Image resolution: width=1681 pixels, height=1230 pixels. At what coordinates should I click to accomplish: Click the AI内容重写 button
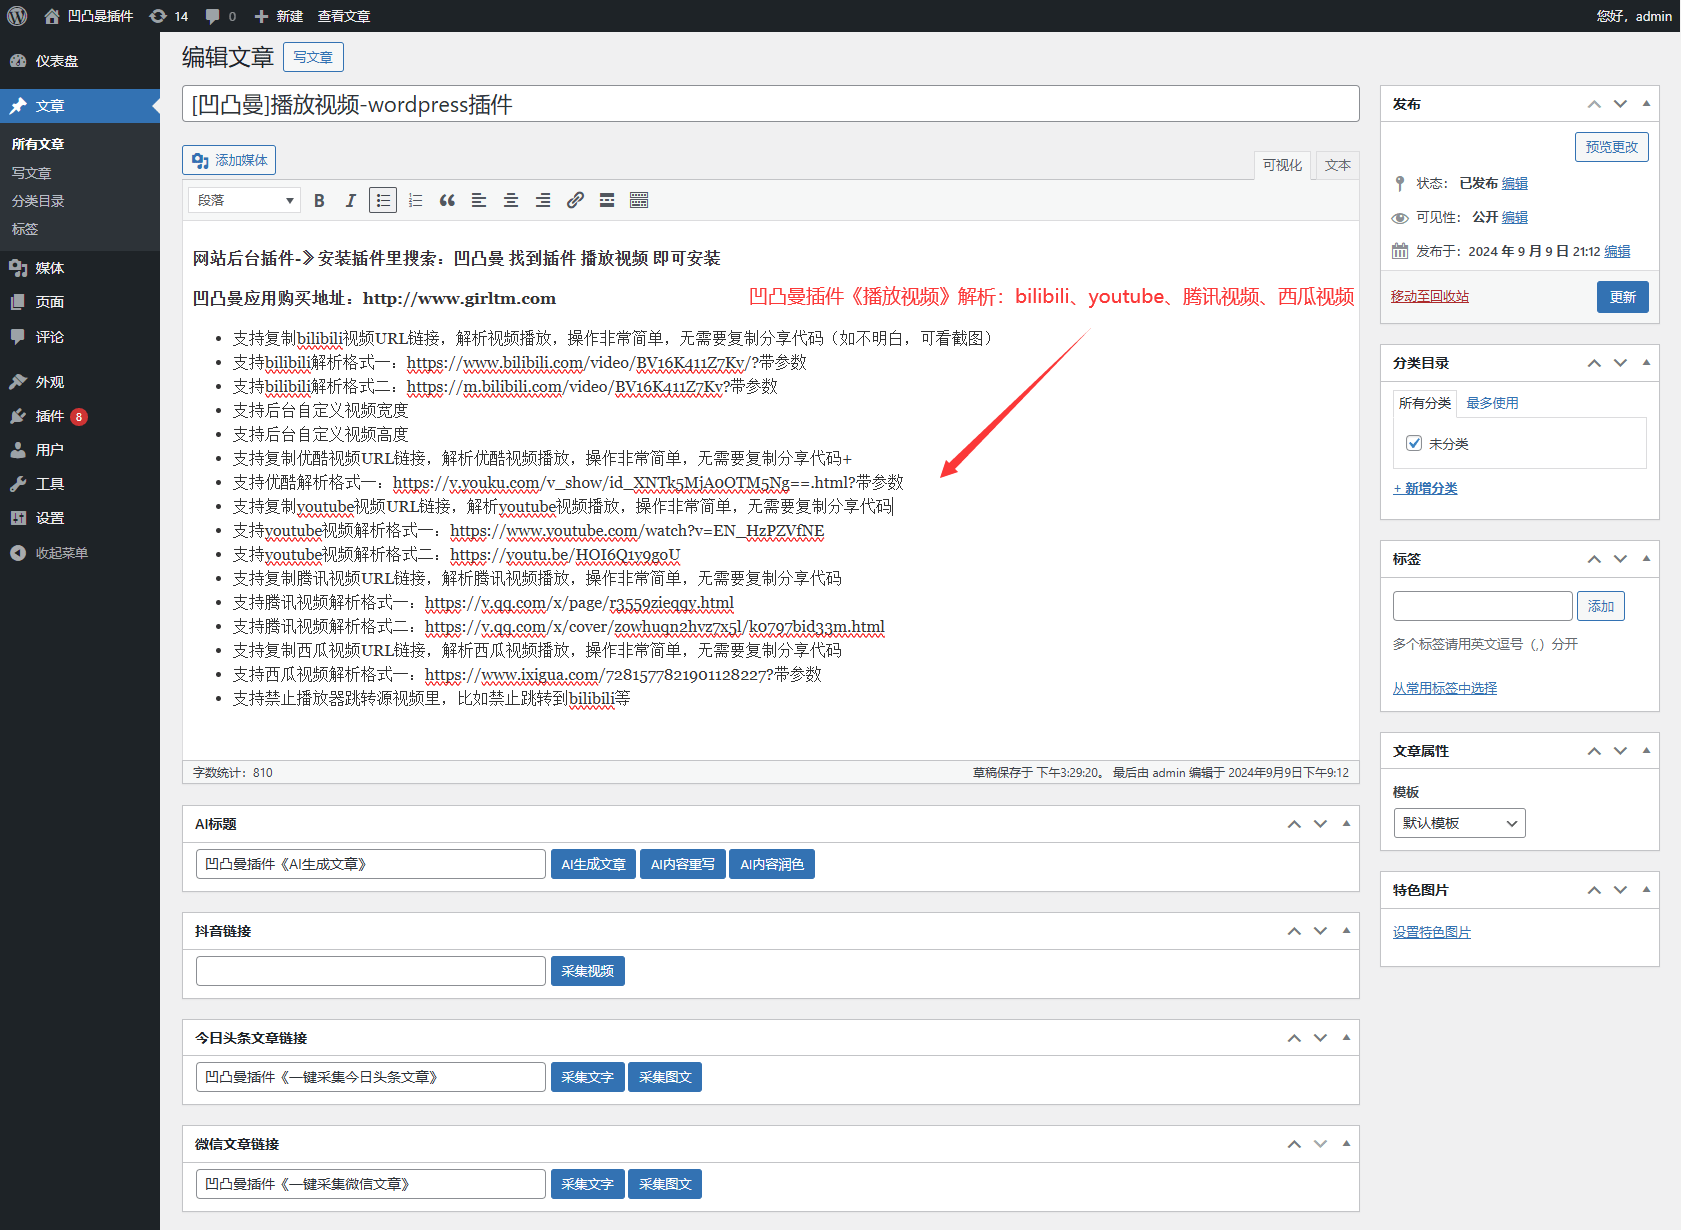(x=683, y=864)
